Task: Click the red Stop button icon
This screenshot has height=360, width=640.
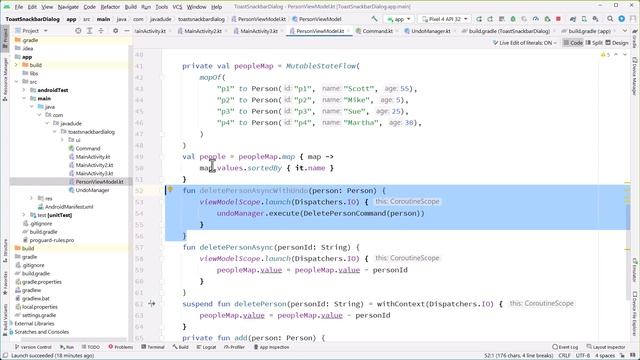Action: [558, 19]
